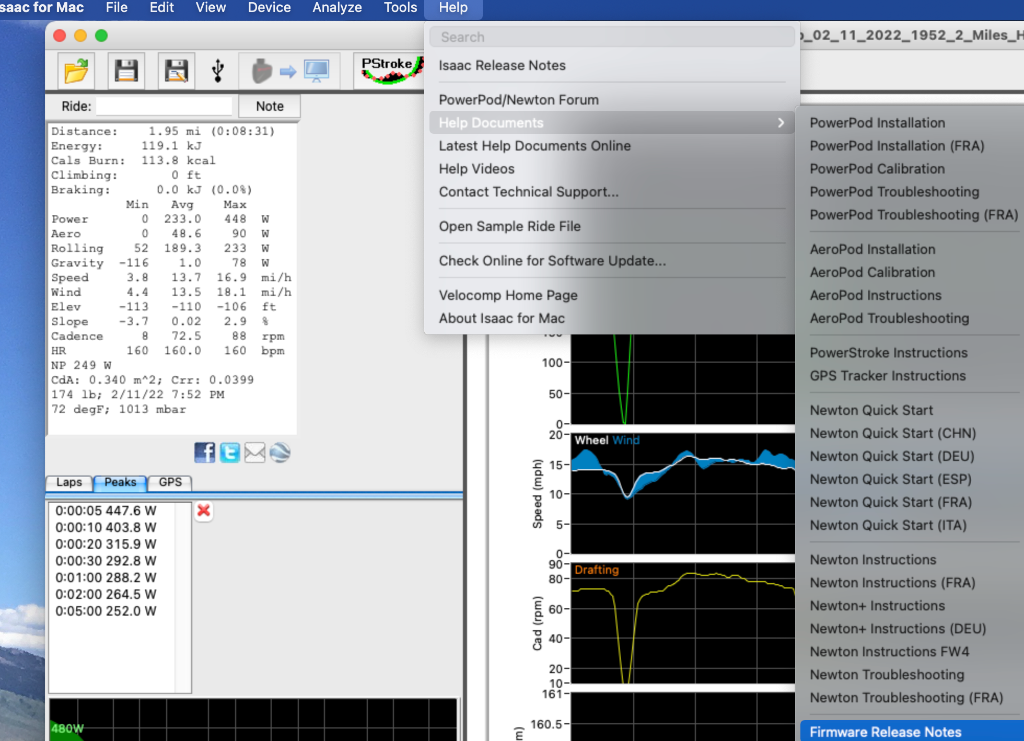The width and height of the screenshot is (1024, 741).
Task: Open AeroPod Installation document
Action: coord(872,249)
